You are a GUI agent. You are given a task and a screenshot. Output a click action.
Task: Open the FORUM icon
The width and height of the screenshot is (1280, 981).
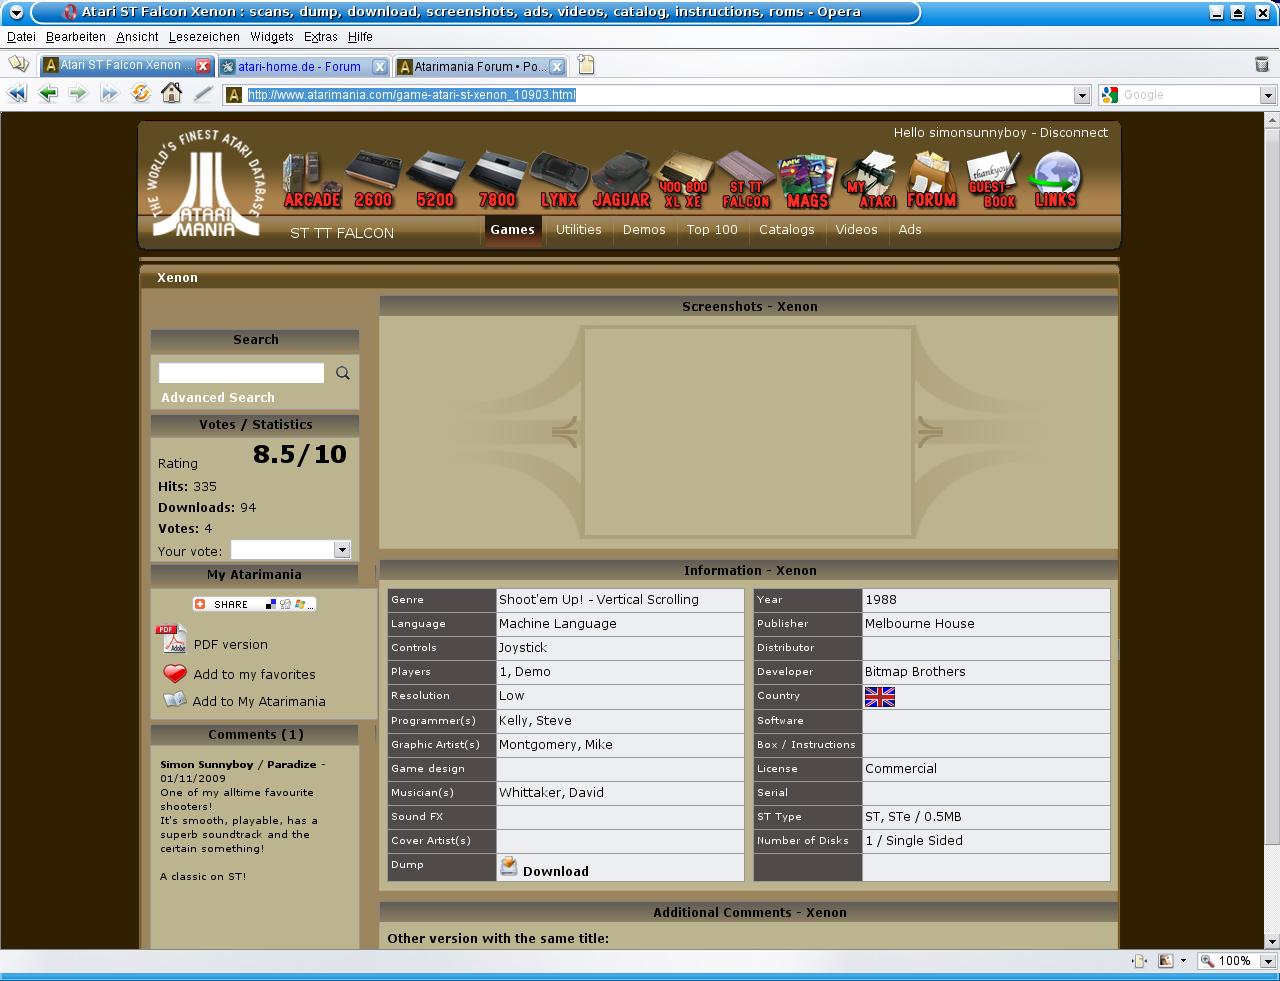(x=932, y=180)
